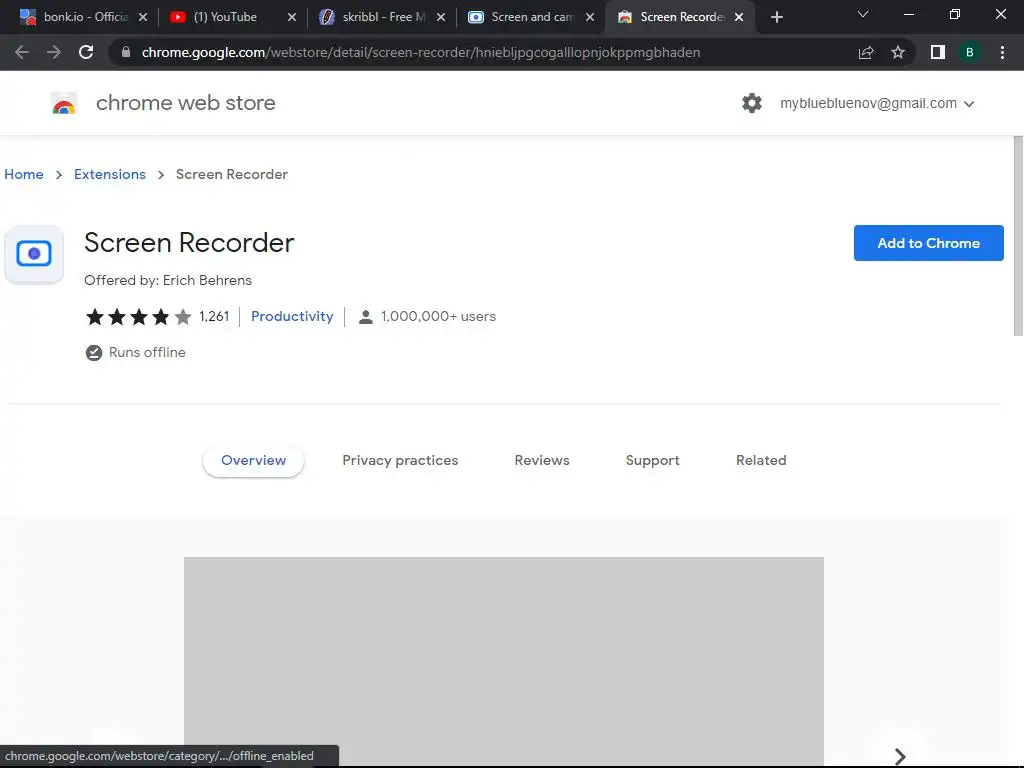Open the tab search dropdown arrow

coord(863,14)
